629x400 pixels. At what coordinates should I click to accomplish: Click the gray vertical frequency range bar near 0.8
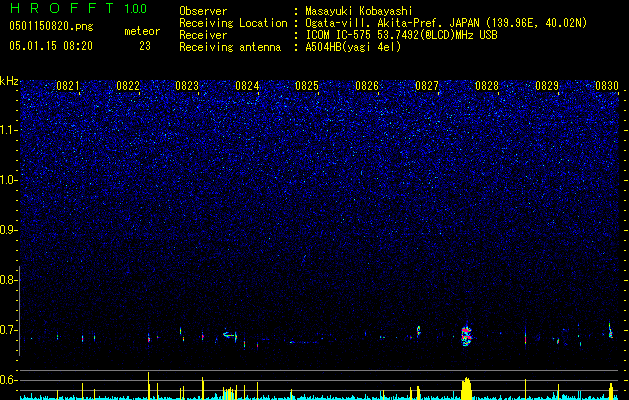coord(19,310)
